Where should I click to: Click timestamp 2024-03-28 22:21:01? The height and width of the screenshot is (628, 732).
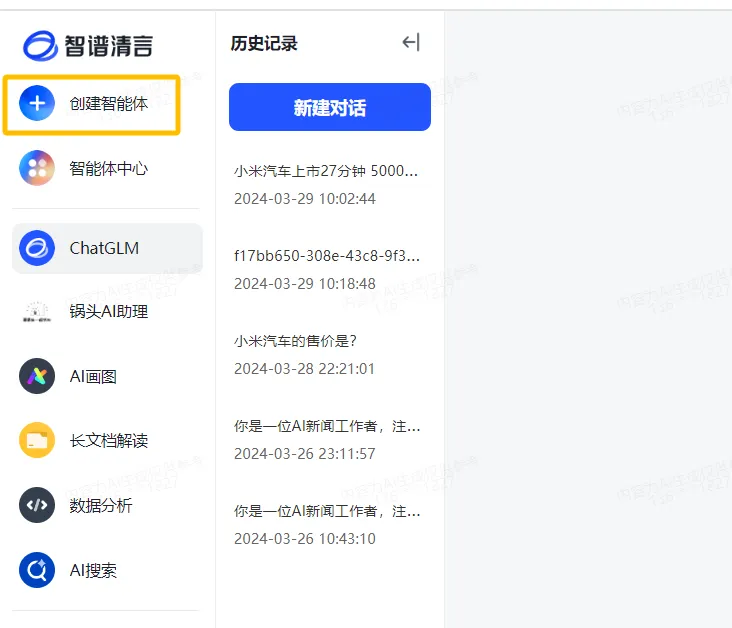(304, 369)
